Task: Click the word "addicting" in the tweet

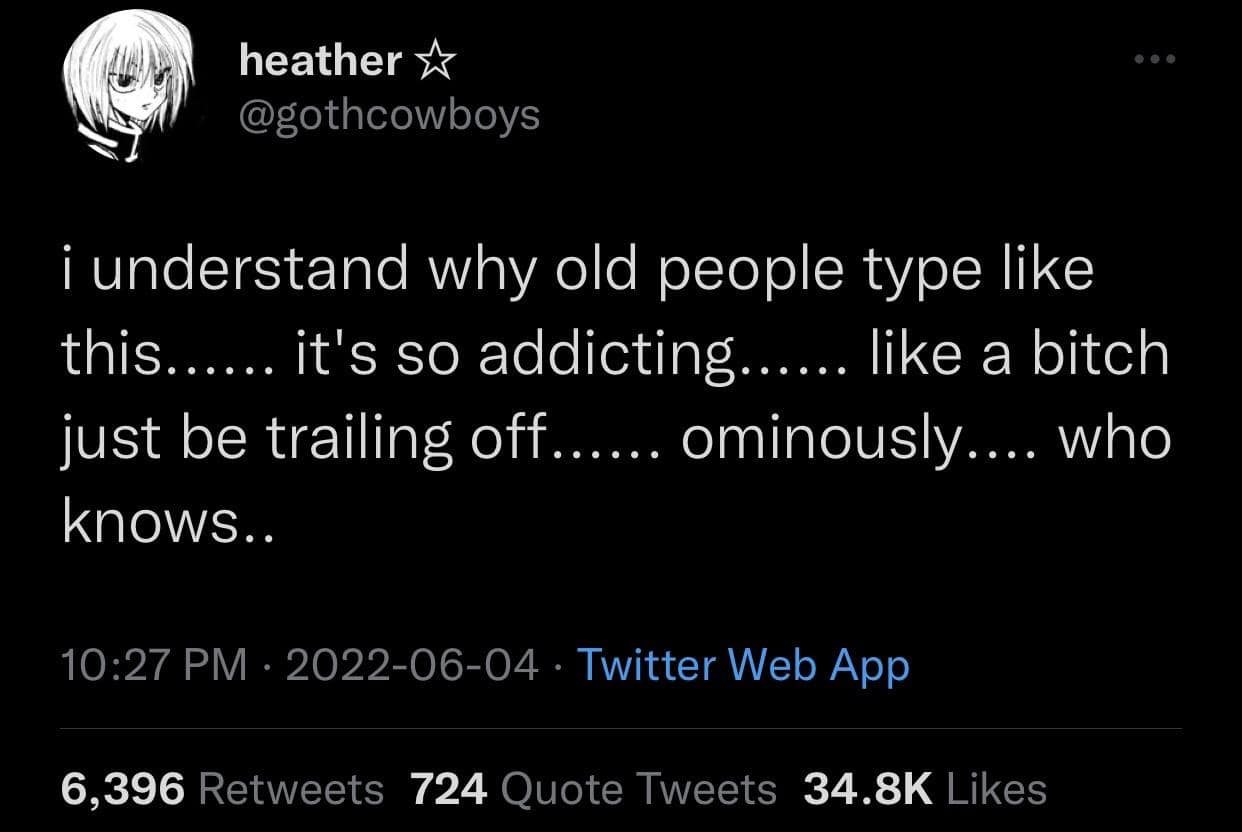Action: [605, 355]
